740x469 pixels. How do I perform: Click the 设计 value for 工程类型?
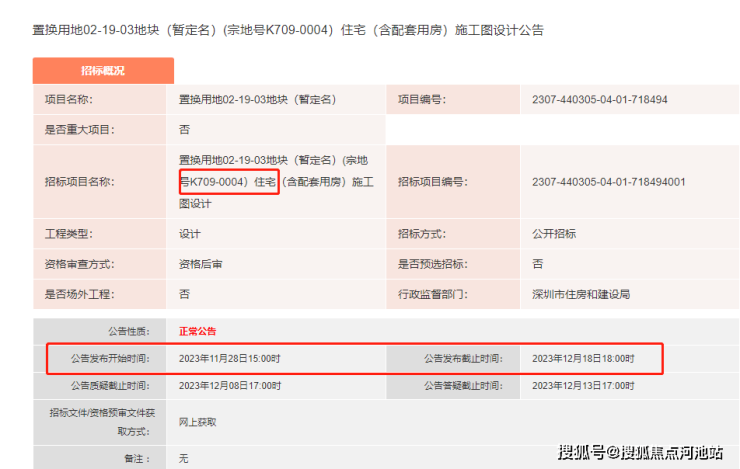[x=190, y=234]
